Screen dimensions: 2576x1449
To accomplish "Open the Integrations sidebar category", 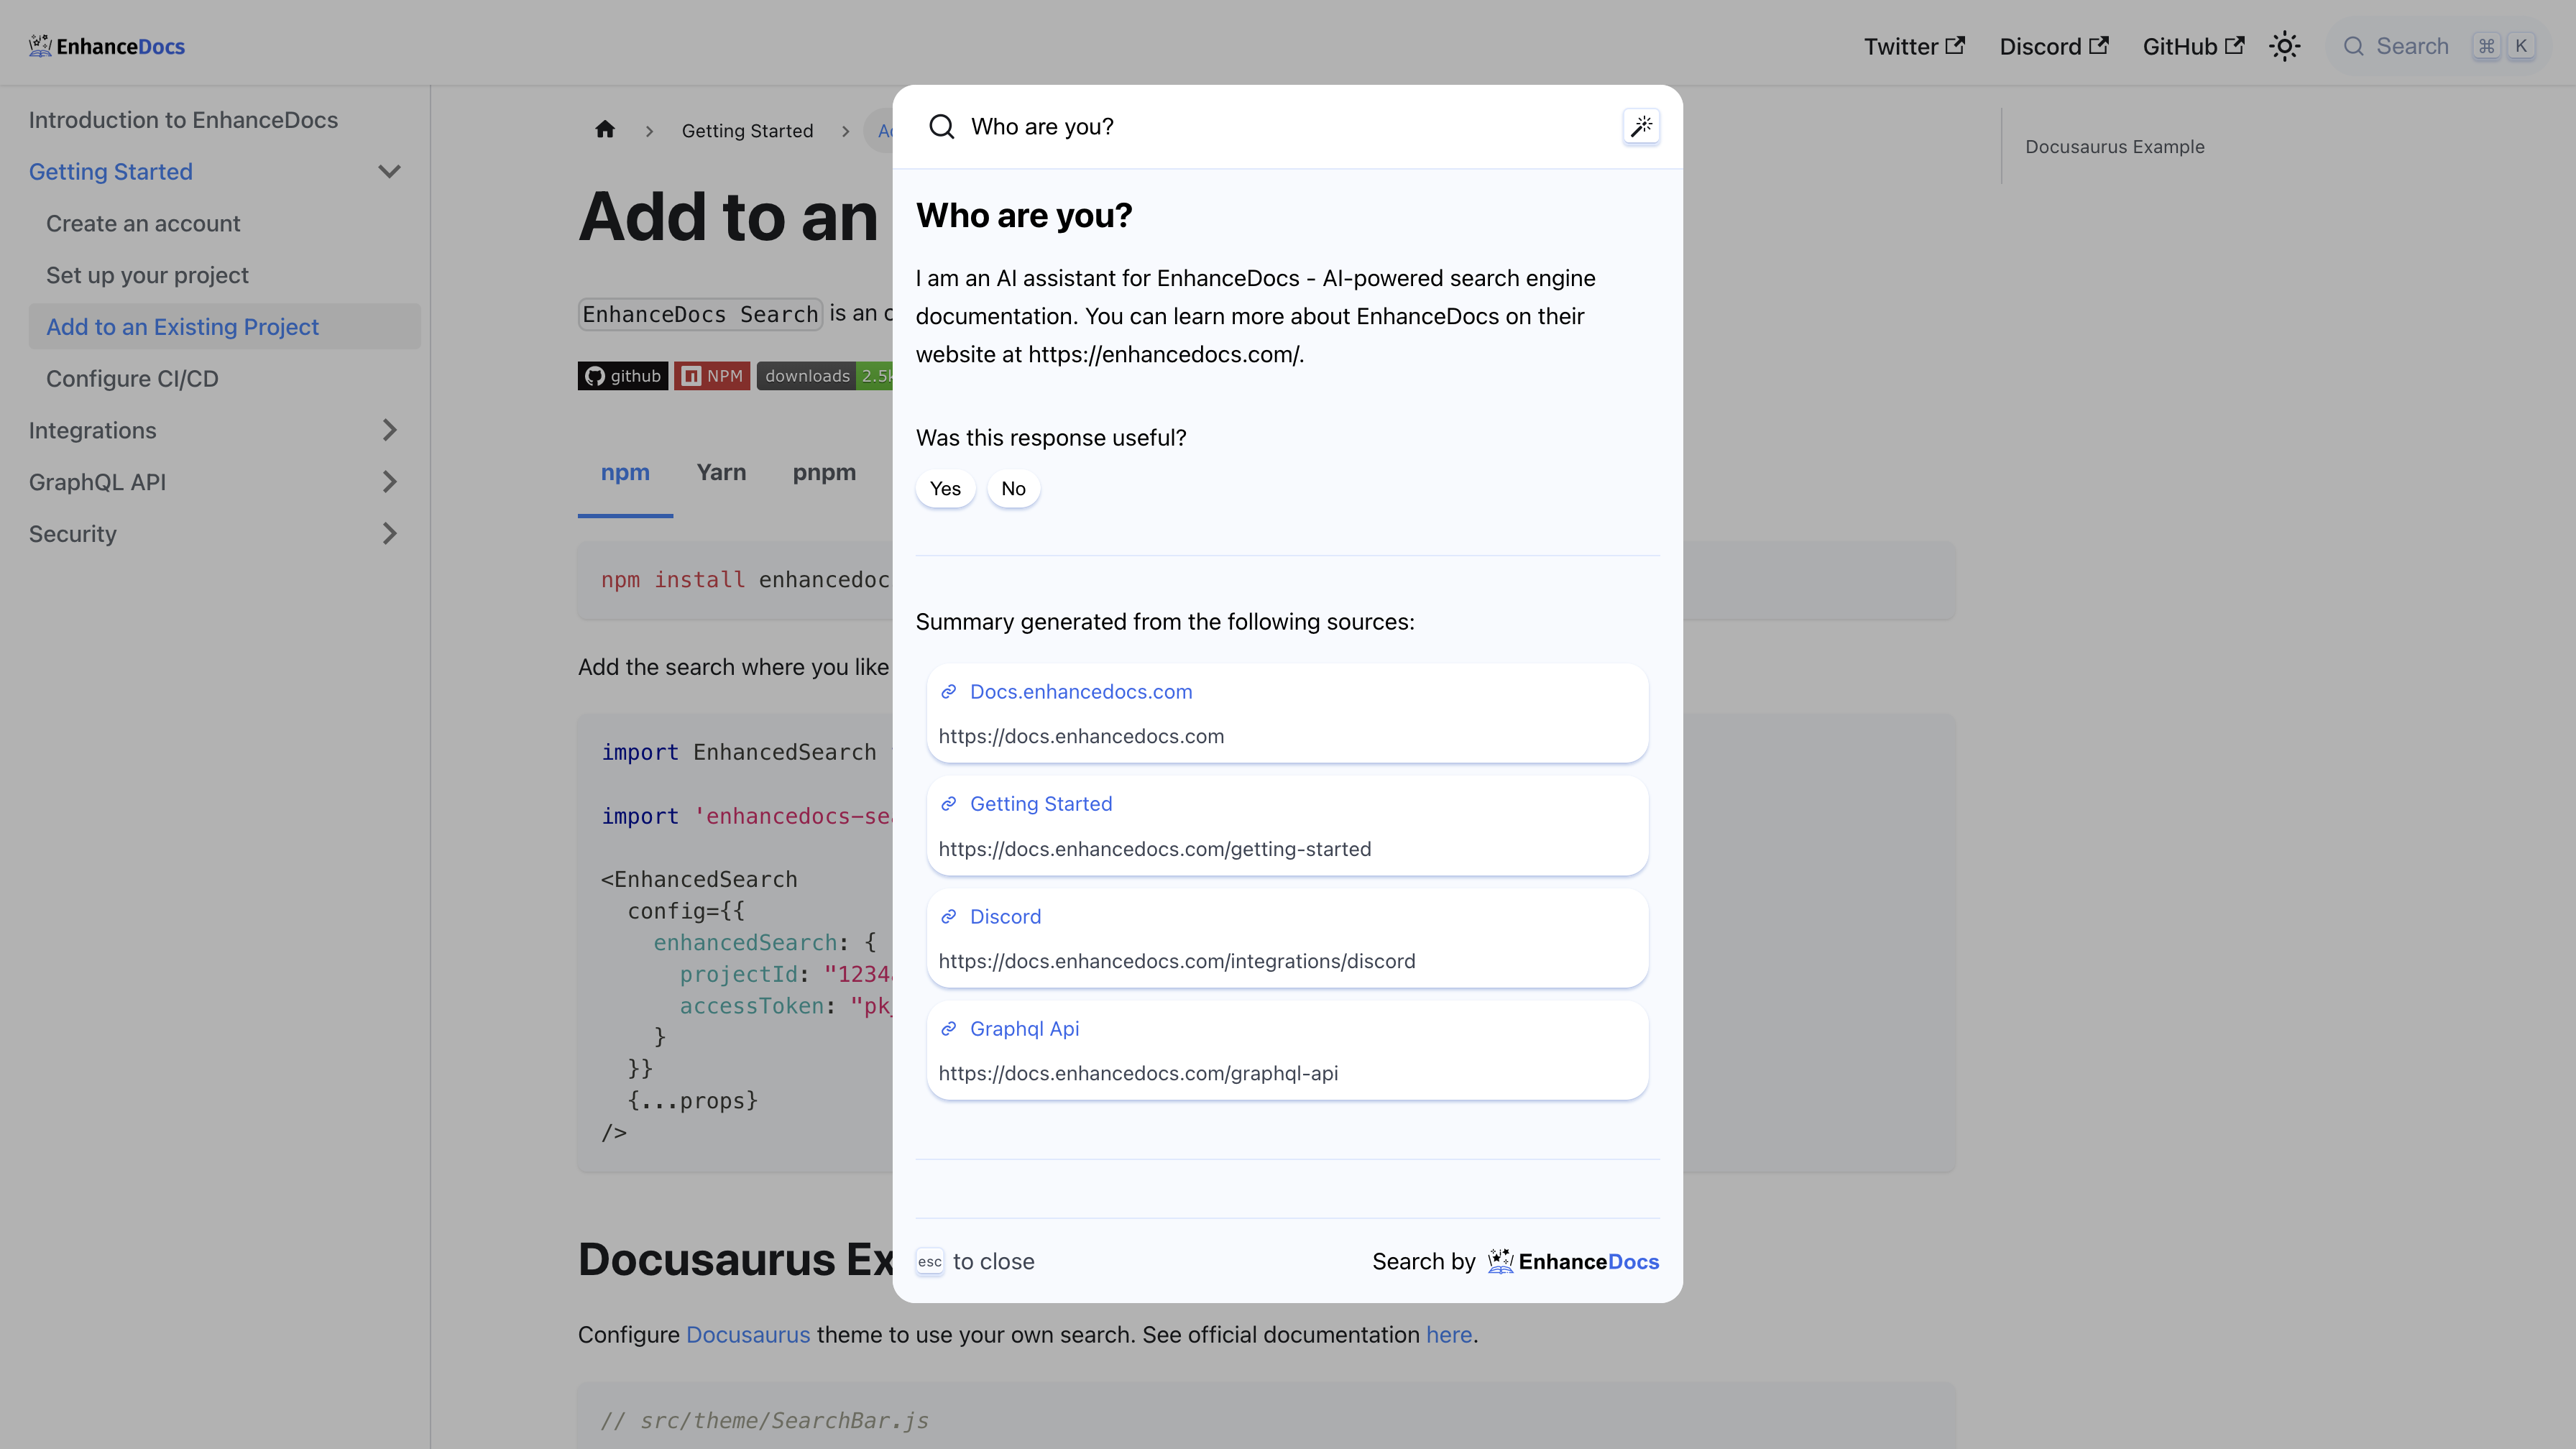I will pos(92,430).
